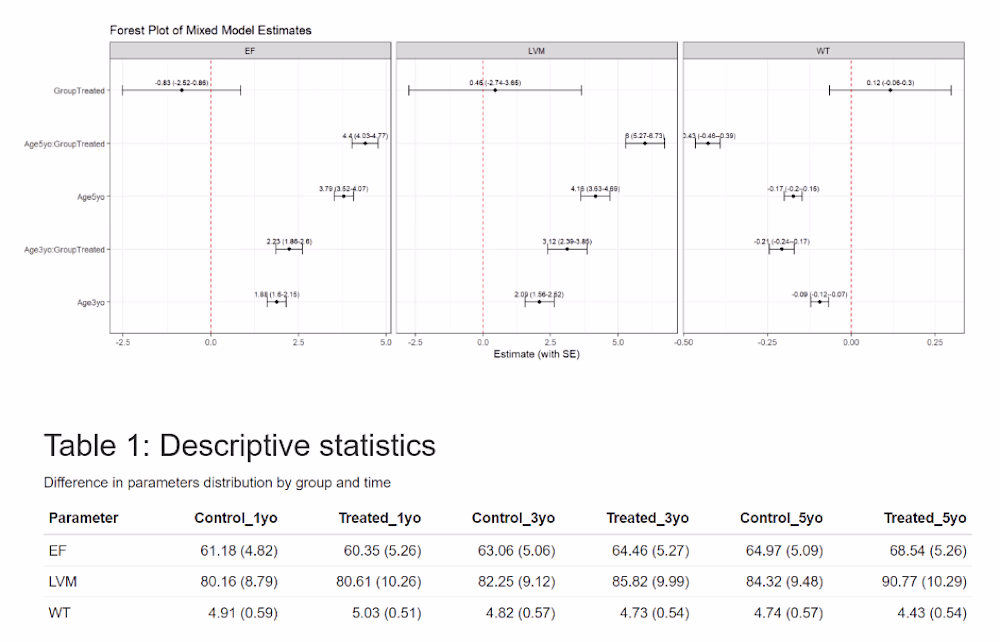Viewport: 1000px width, 642px height.
Task: Click the GroupTreated y-axis label
Action: (x=80, y=91)
